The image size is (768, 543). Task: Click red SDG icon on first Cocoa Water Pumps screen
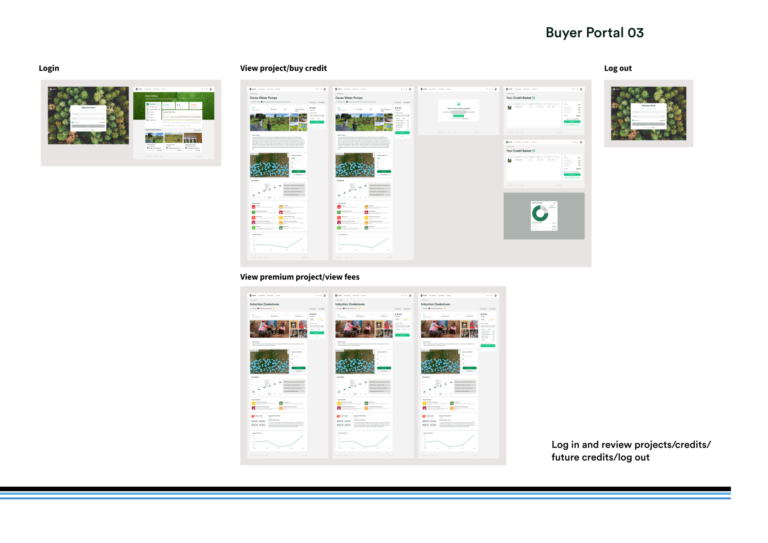(252, 206)
